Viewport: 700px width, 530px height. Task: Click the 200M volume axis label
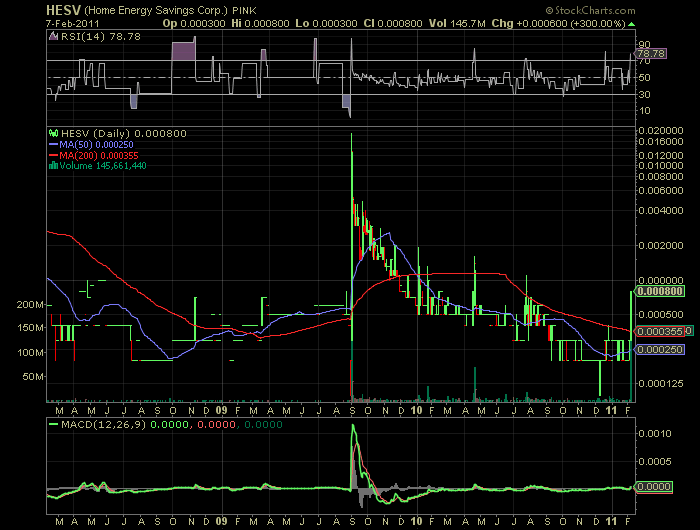click(30, 305)
